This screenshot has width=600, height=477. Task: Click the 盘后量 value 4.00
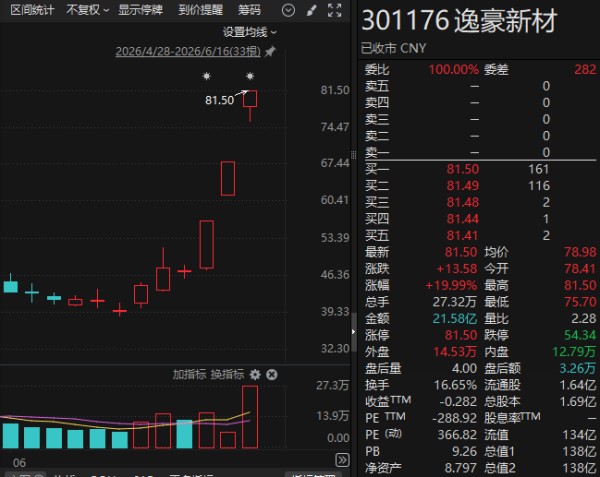tap(464, 368)
